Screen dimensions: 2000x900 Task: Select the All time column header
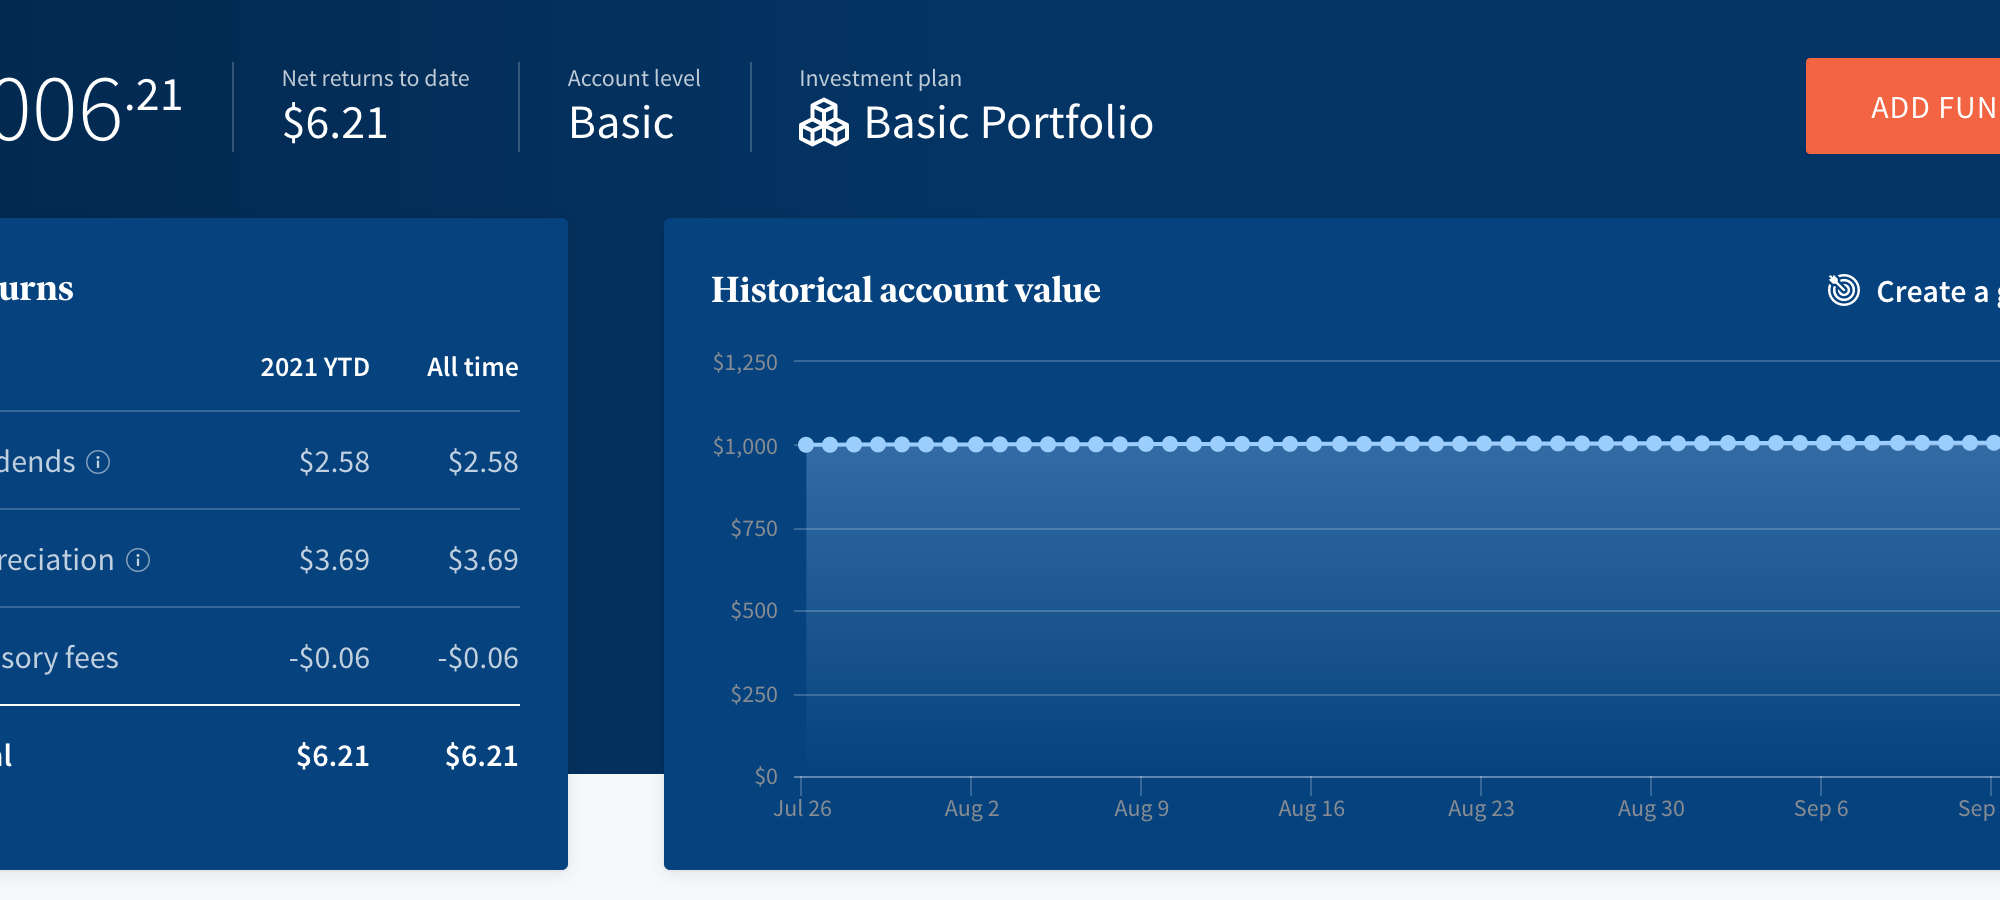coord(472,367)
